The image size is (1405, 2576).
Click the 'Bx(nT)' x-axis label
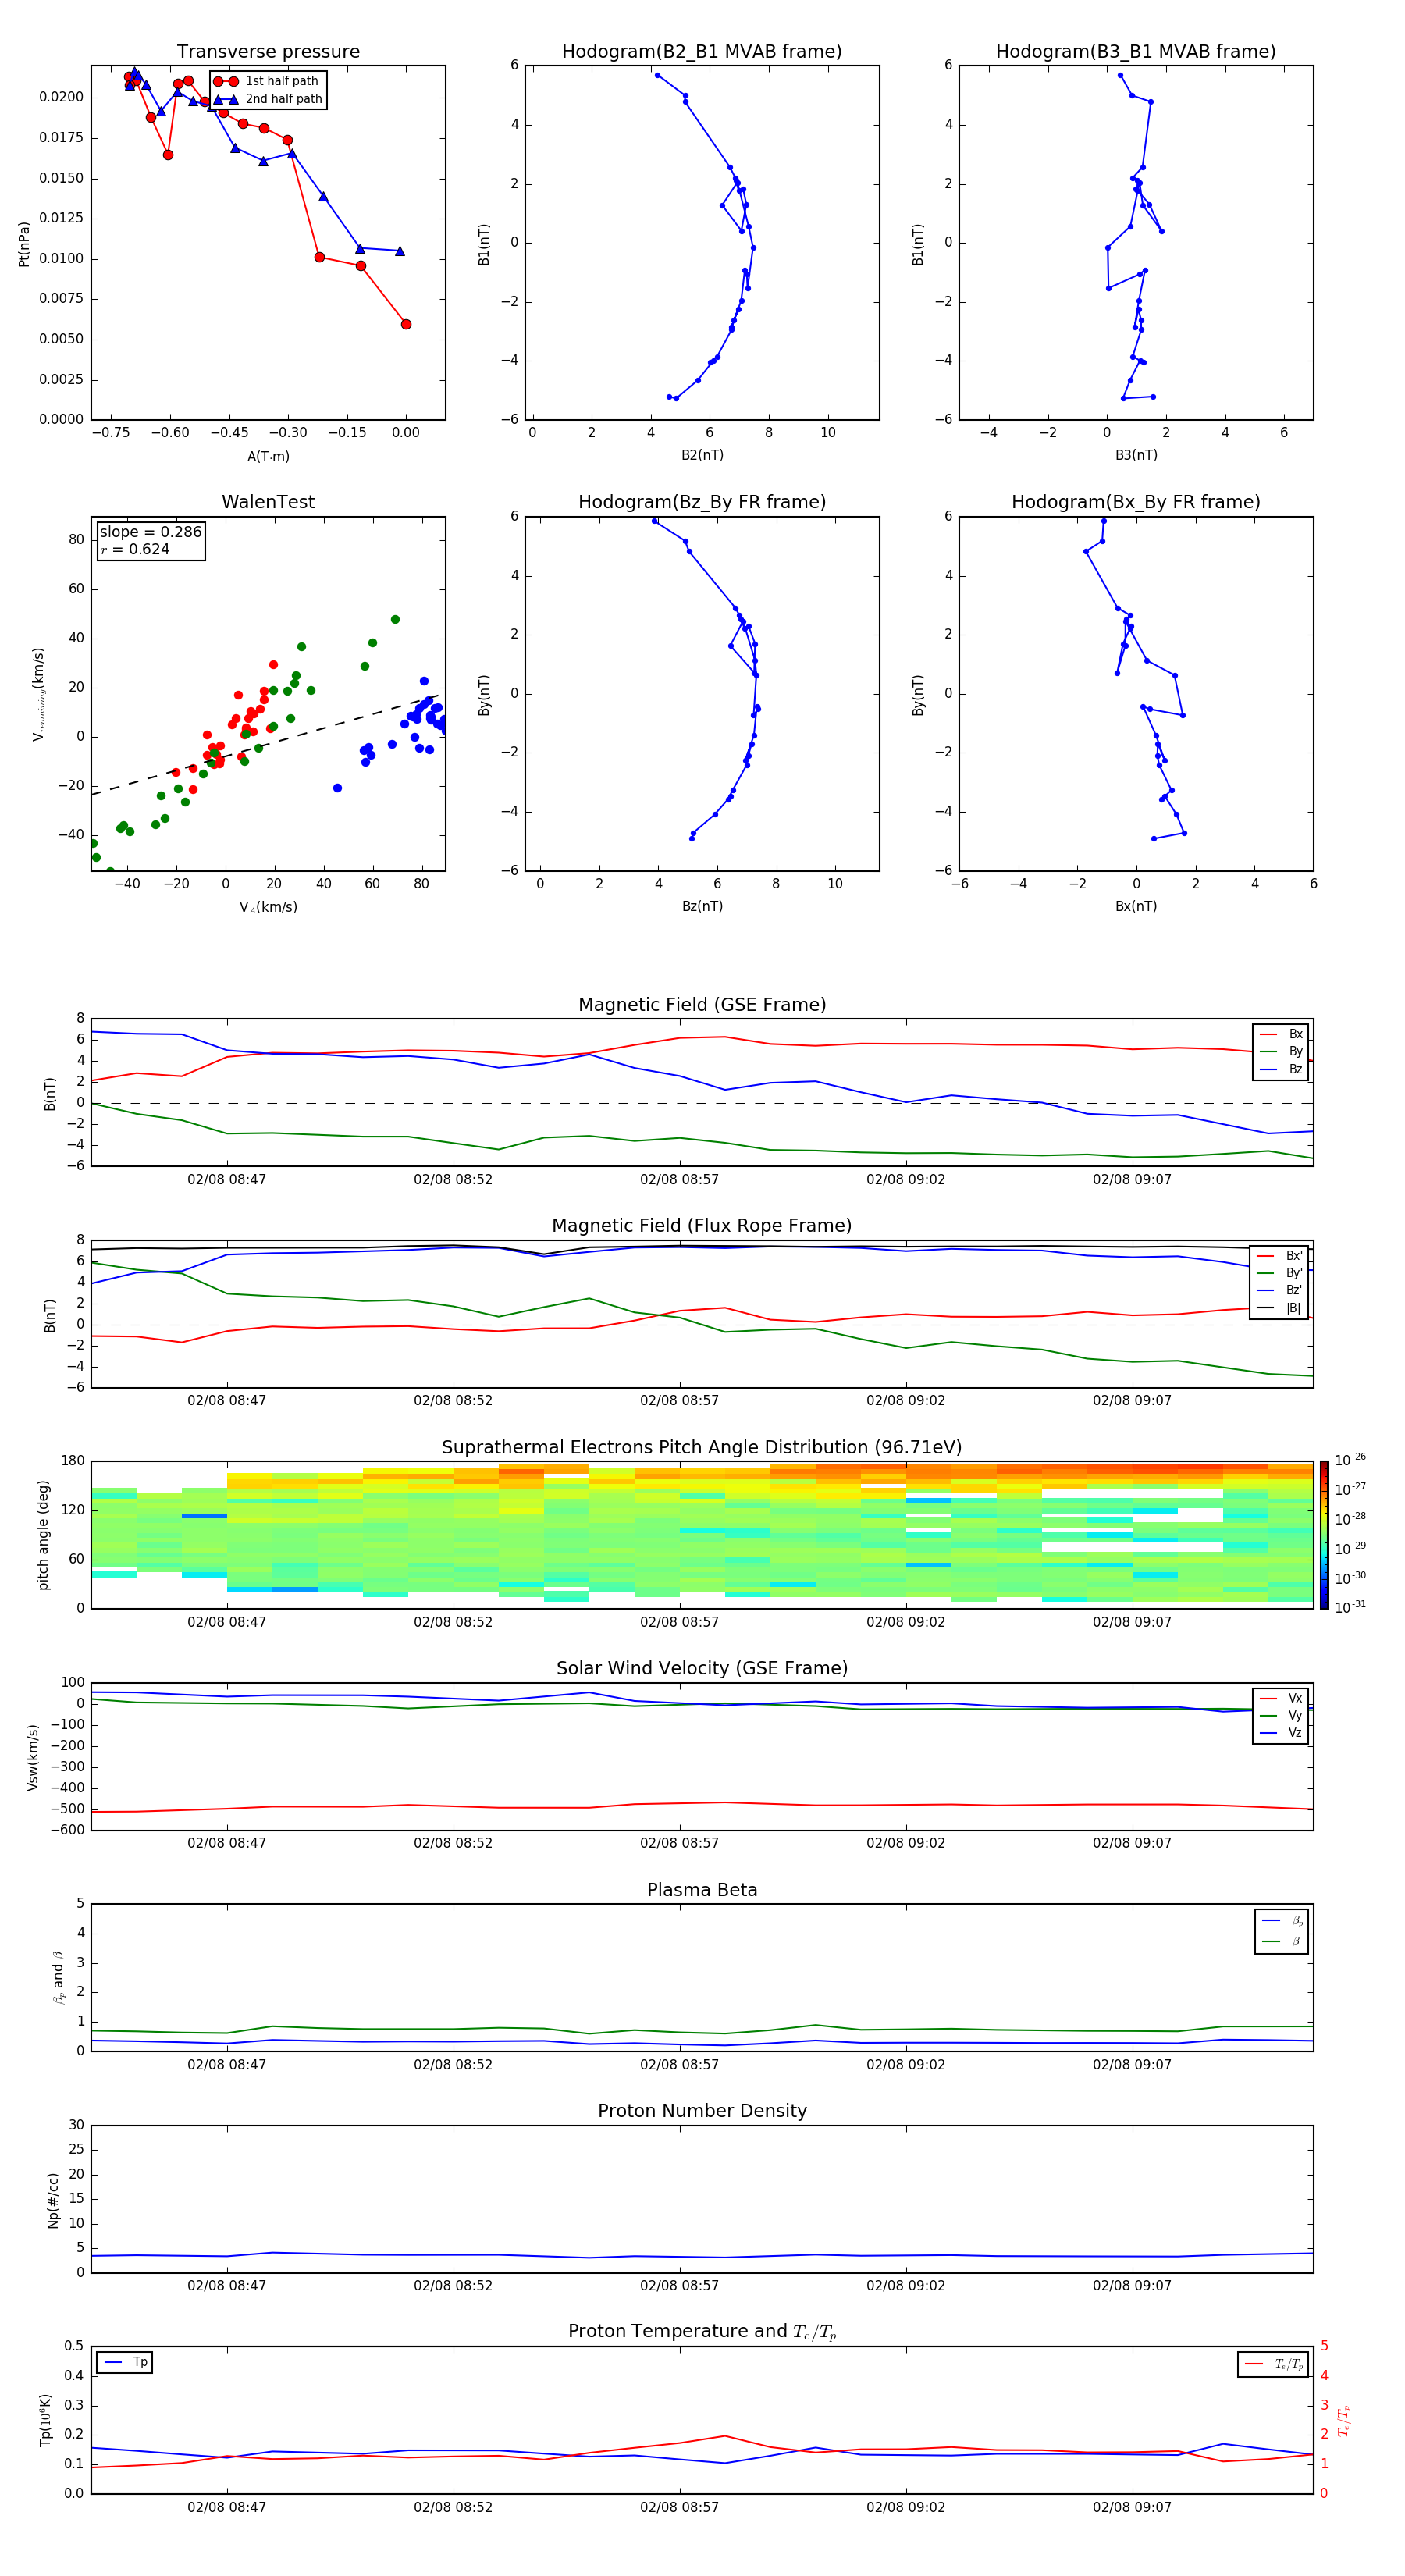pos(1136,906)
